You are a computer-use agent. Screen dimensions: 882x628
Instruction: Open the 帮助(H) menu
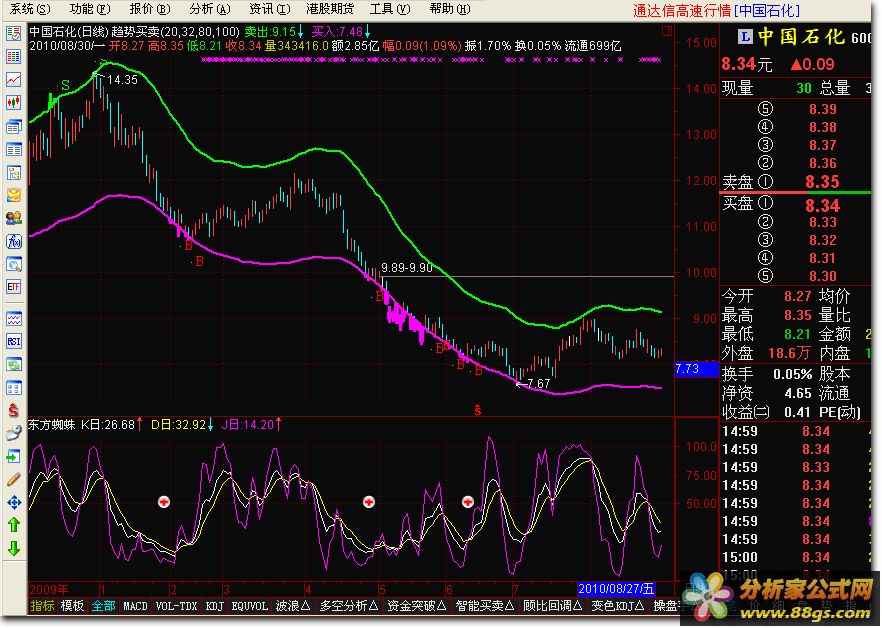pos(450,9)
